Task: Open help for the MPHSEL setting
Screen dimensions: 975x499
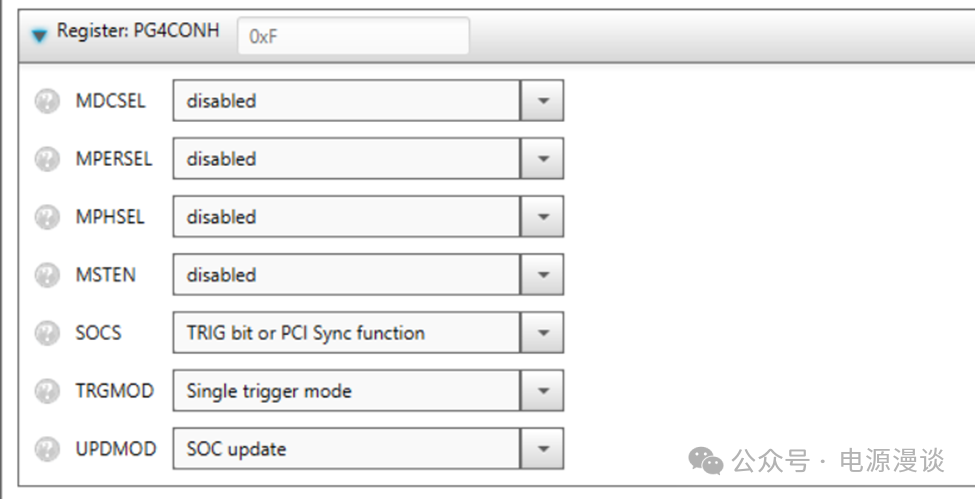Action: point(47,217)
